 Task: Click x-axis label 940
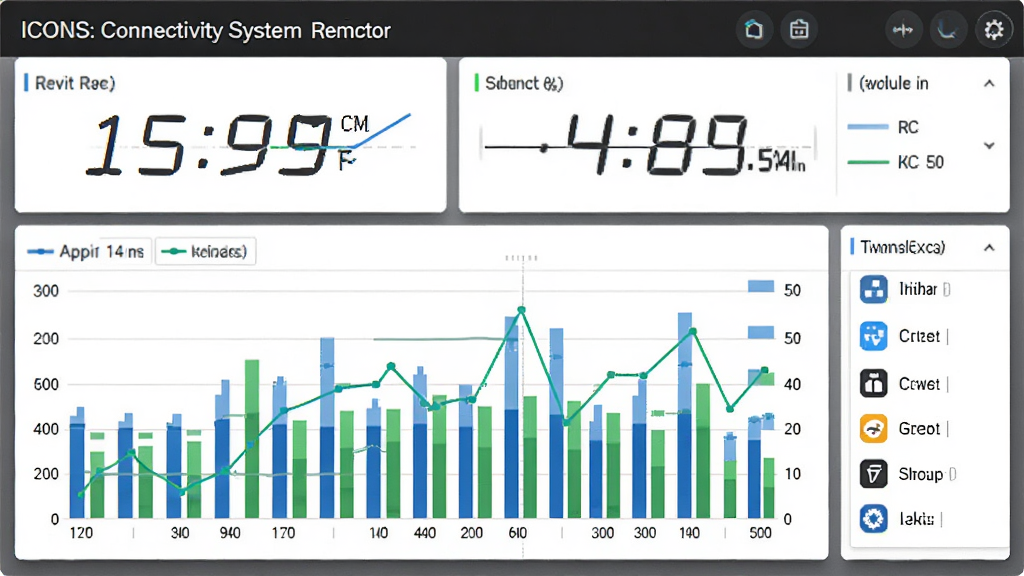point(230,533)
